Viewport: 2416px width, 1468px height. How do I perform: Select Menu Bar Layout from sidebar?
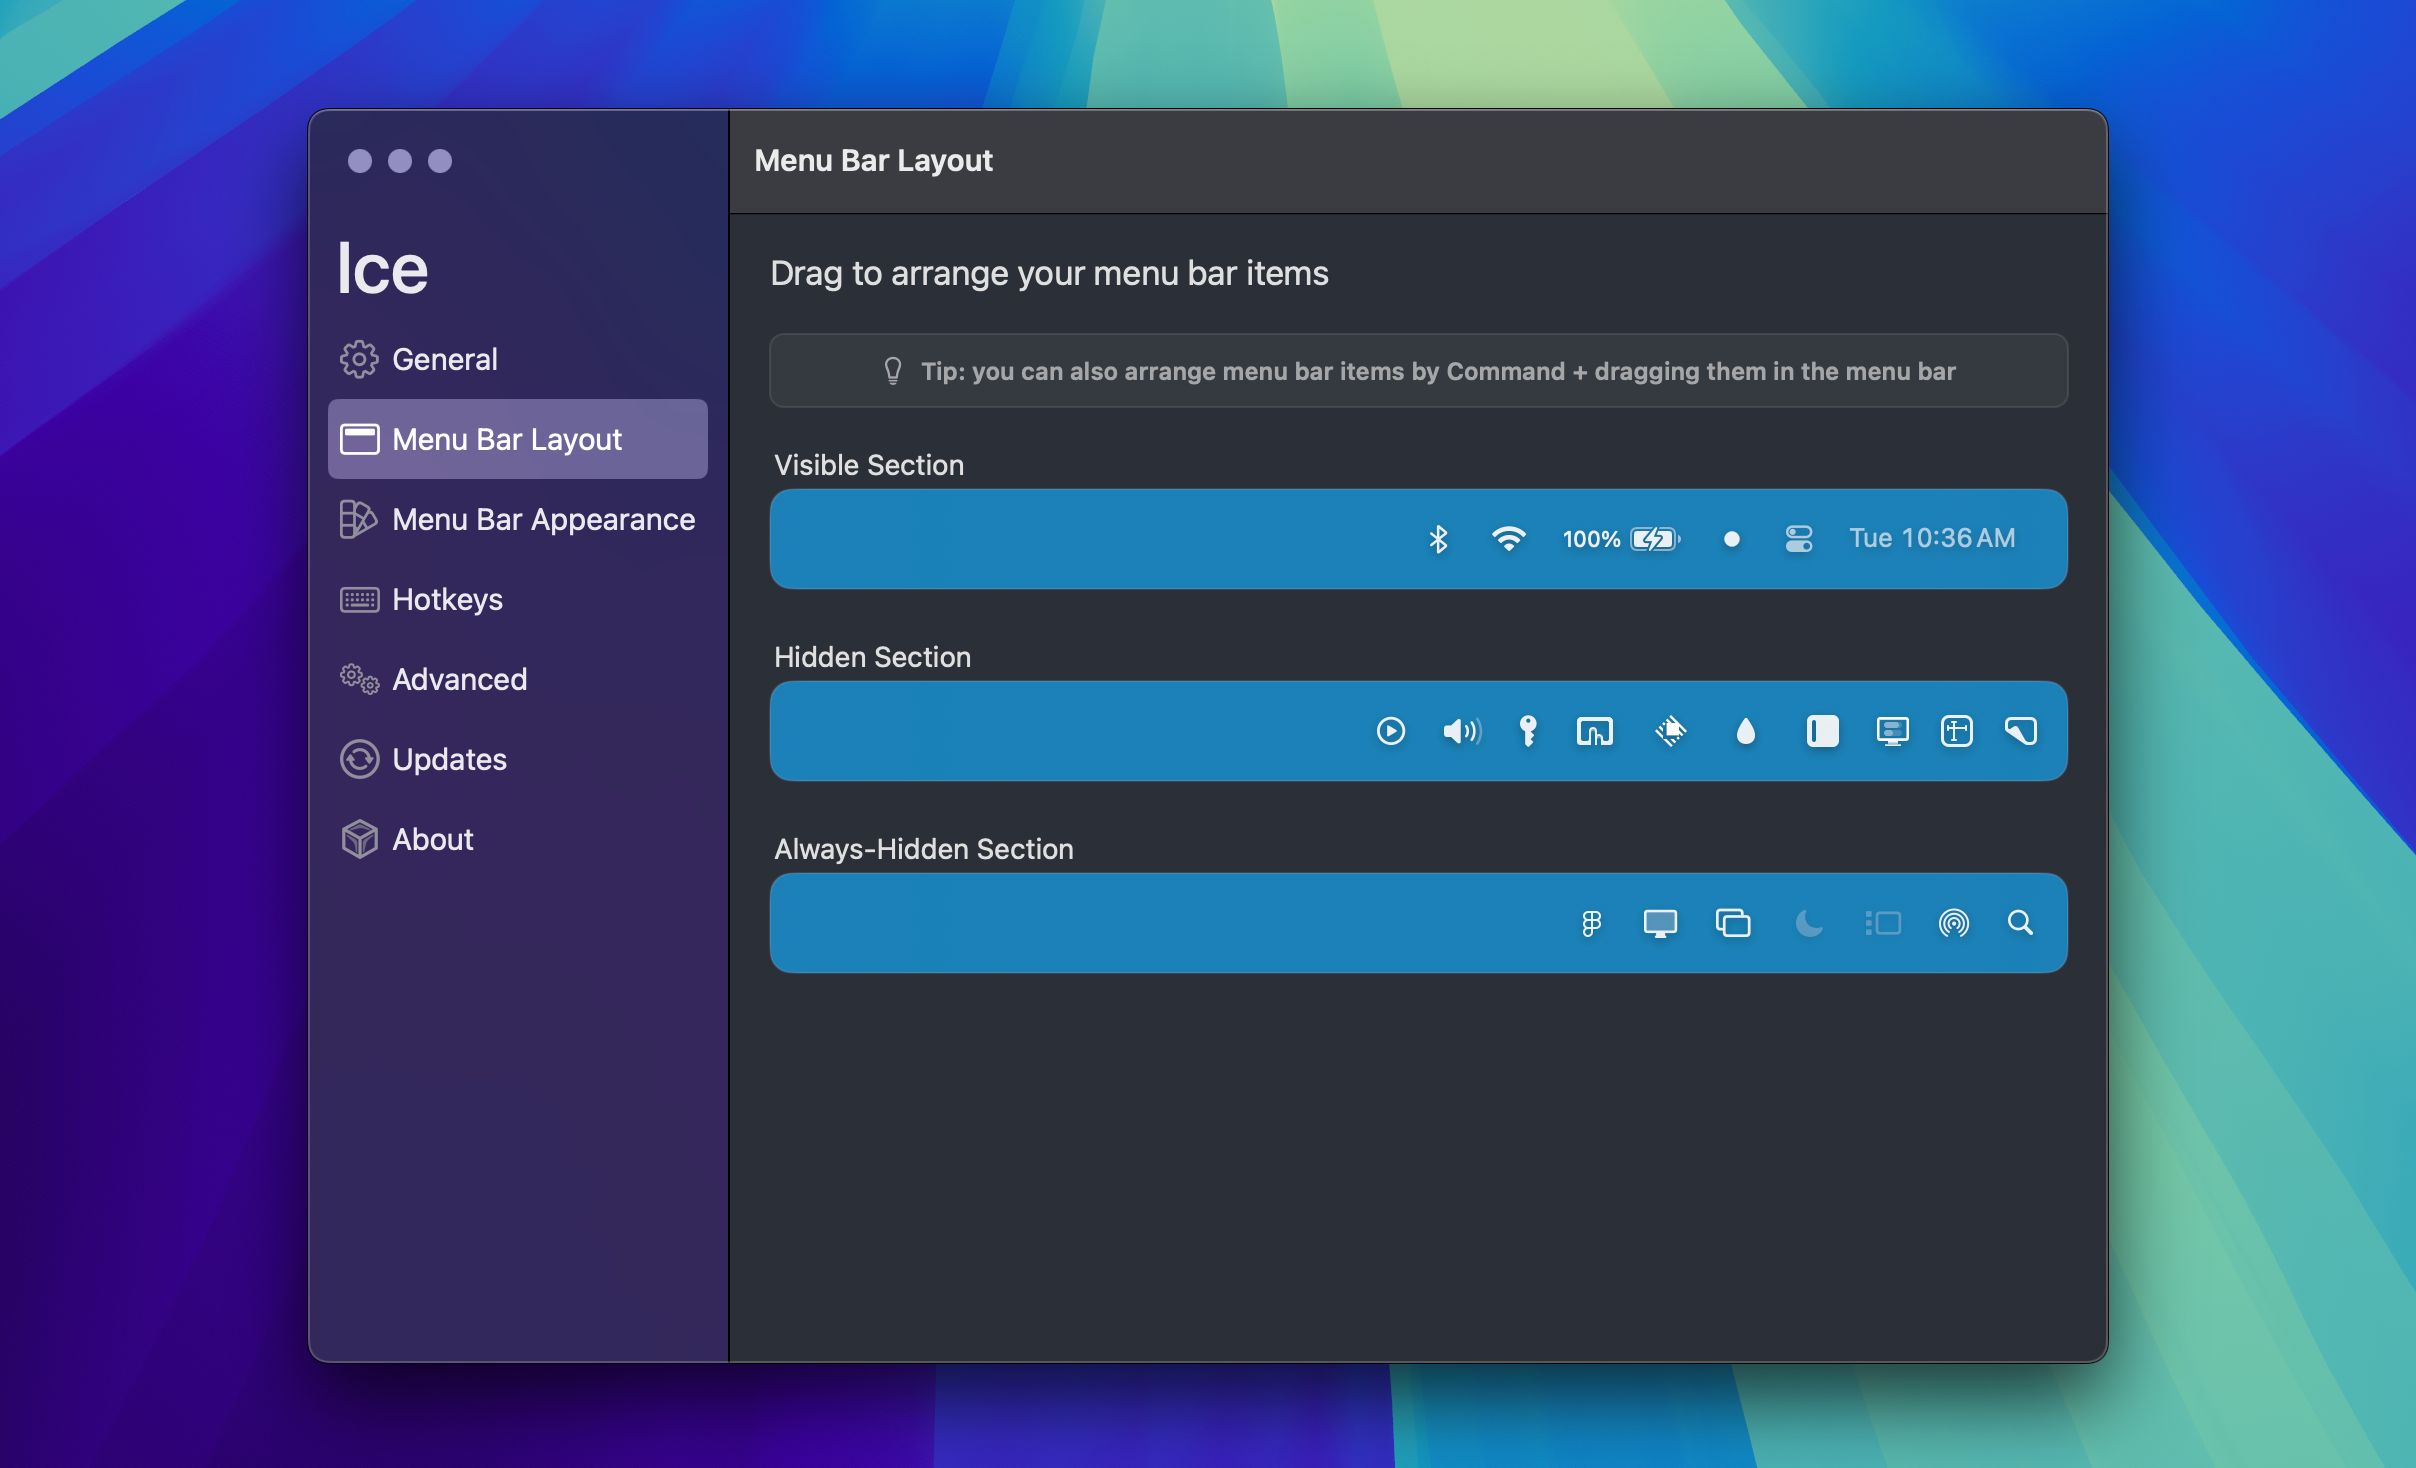tap(516, 438)
